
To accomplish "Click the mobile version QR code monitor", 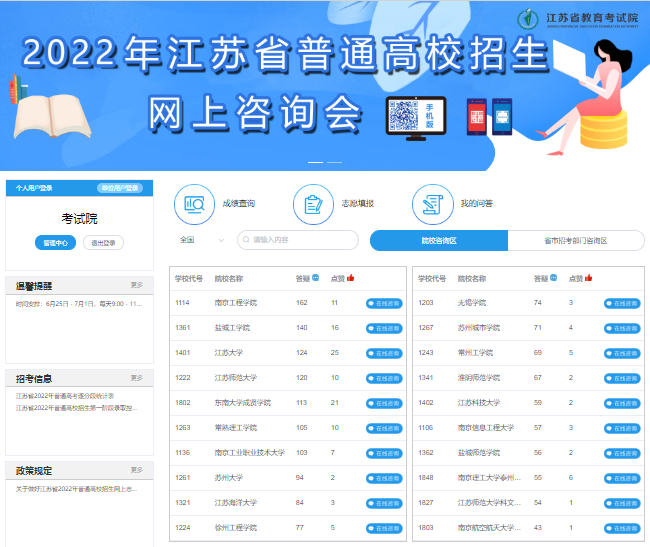I will point(416,118).
